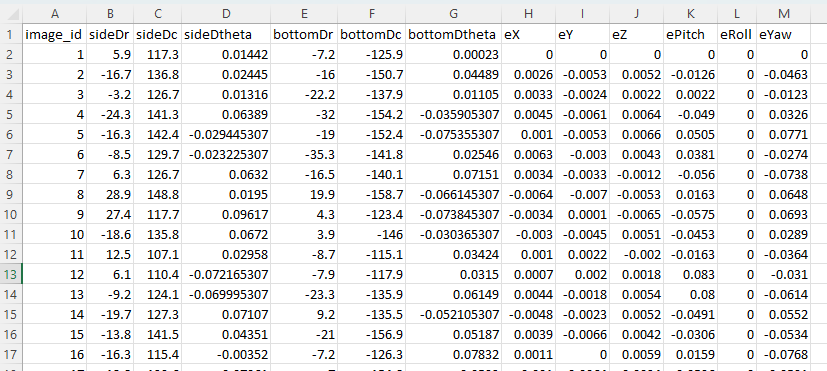This screenshot has width=827, height=371.
Task: Select cell with value -0.069995307
Action: (x=226, y=294)
